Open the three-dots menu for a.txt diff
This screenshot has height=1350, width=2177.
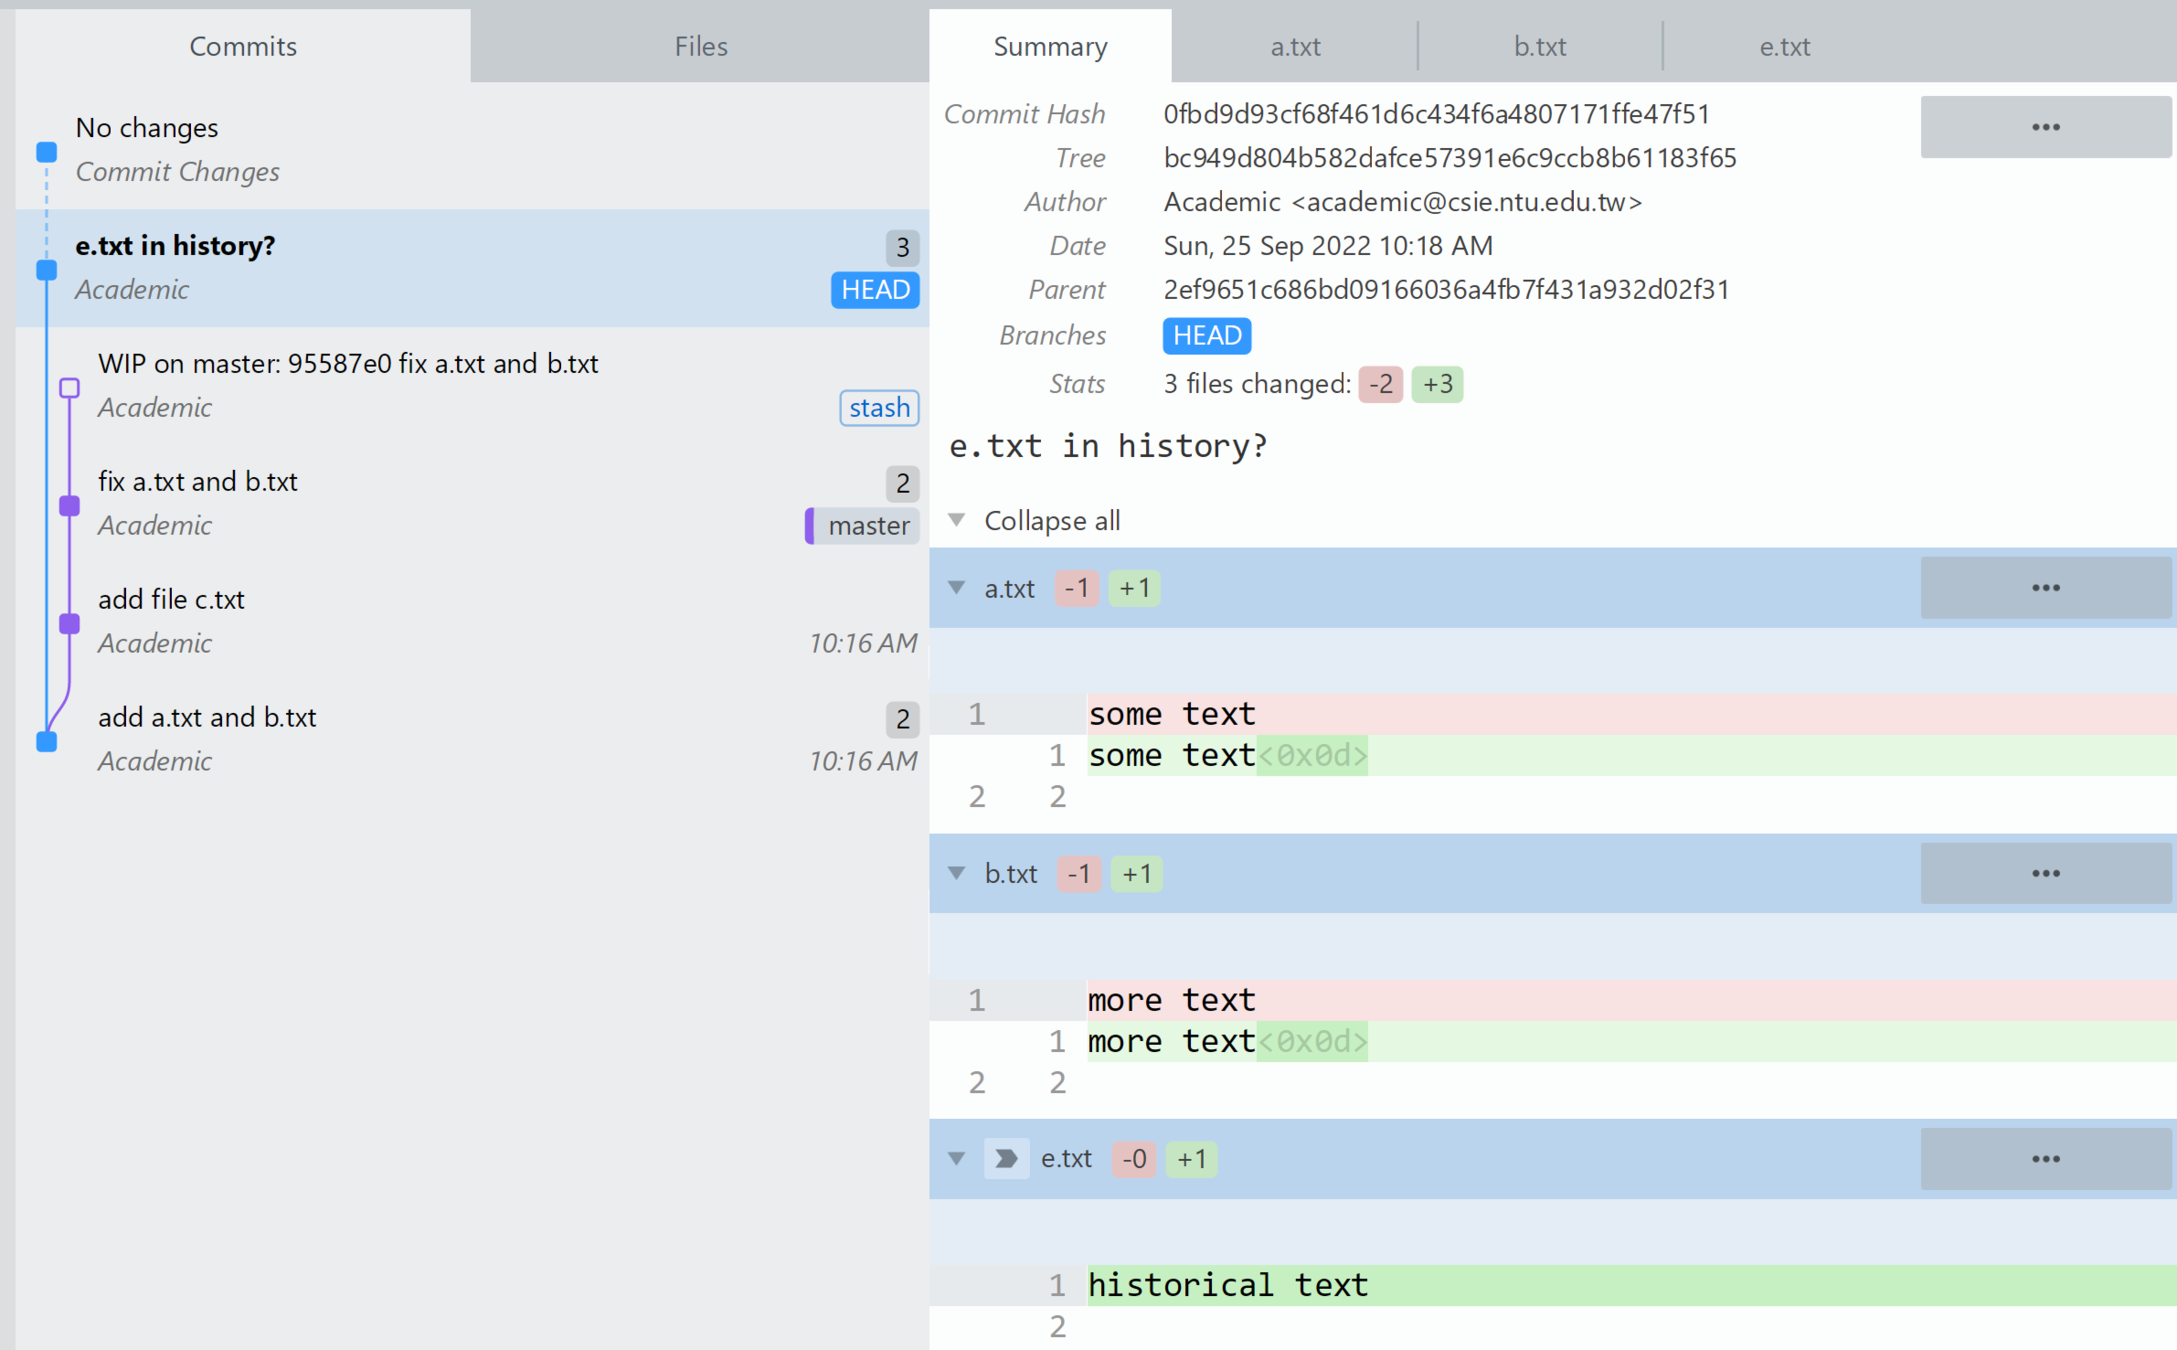[x=2045, y=588]
